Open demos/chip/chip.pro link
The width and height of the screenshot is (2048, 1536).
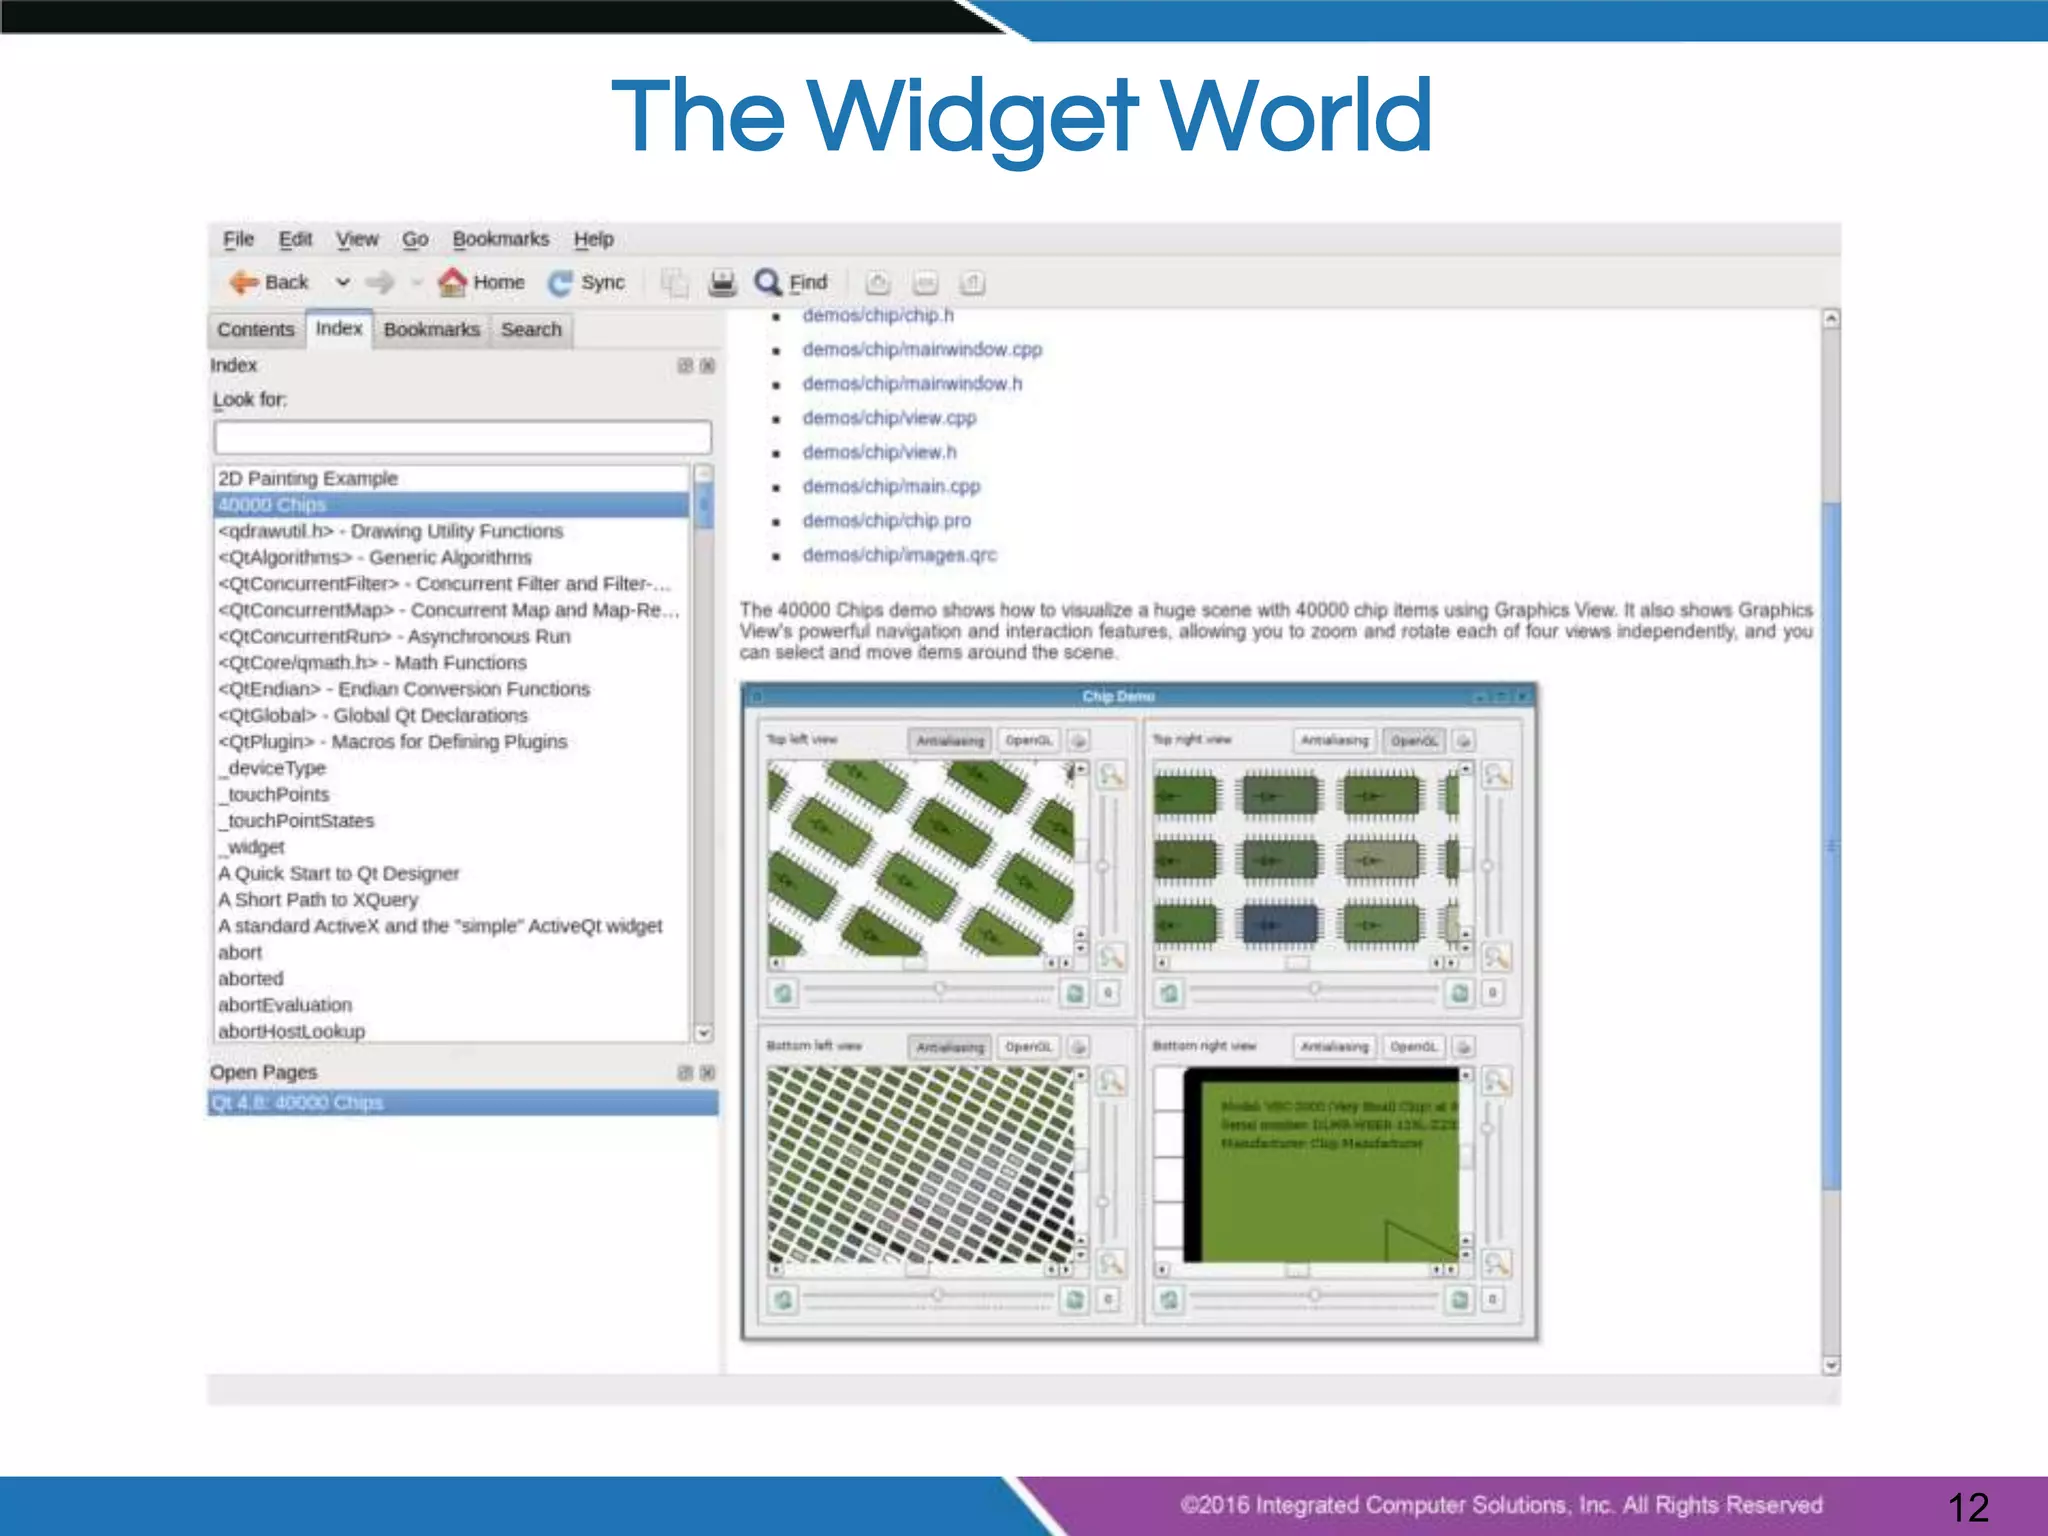tap(886, 521)
